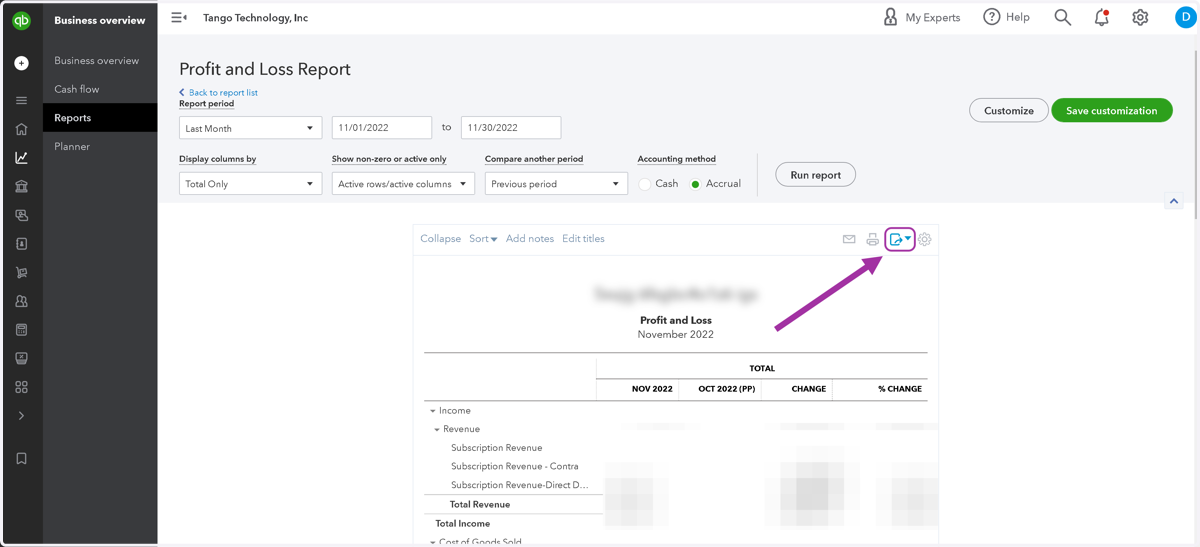Open the four-squares Apps icon in sidebar

(21, 387)
